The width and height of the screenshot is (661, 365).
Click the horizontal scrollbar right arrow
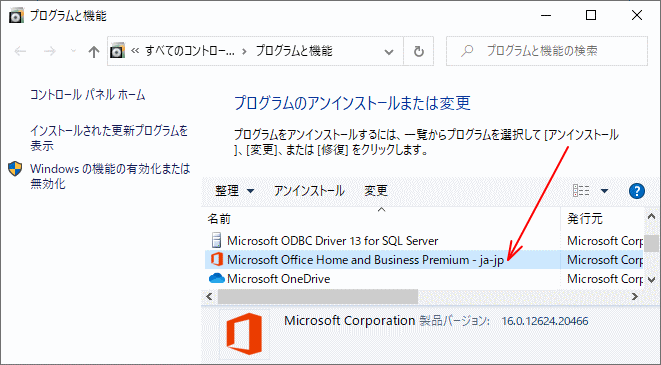[635, 297]
